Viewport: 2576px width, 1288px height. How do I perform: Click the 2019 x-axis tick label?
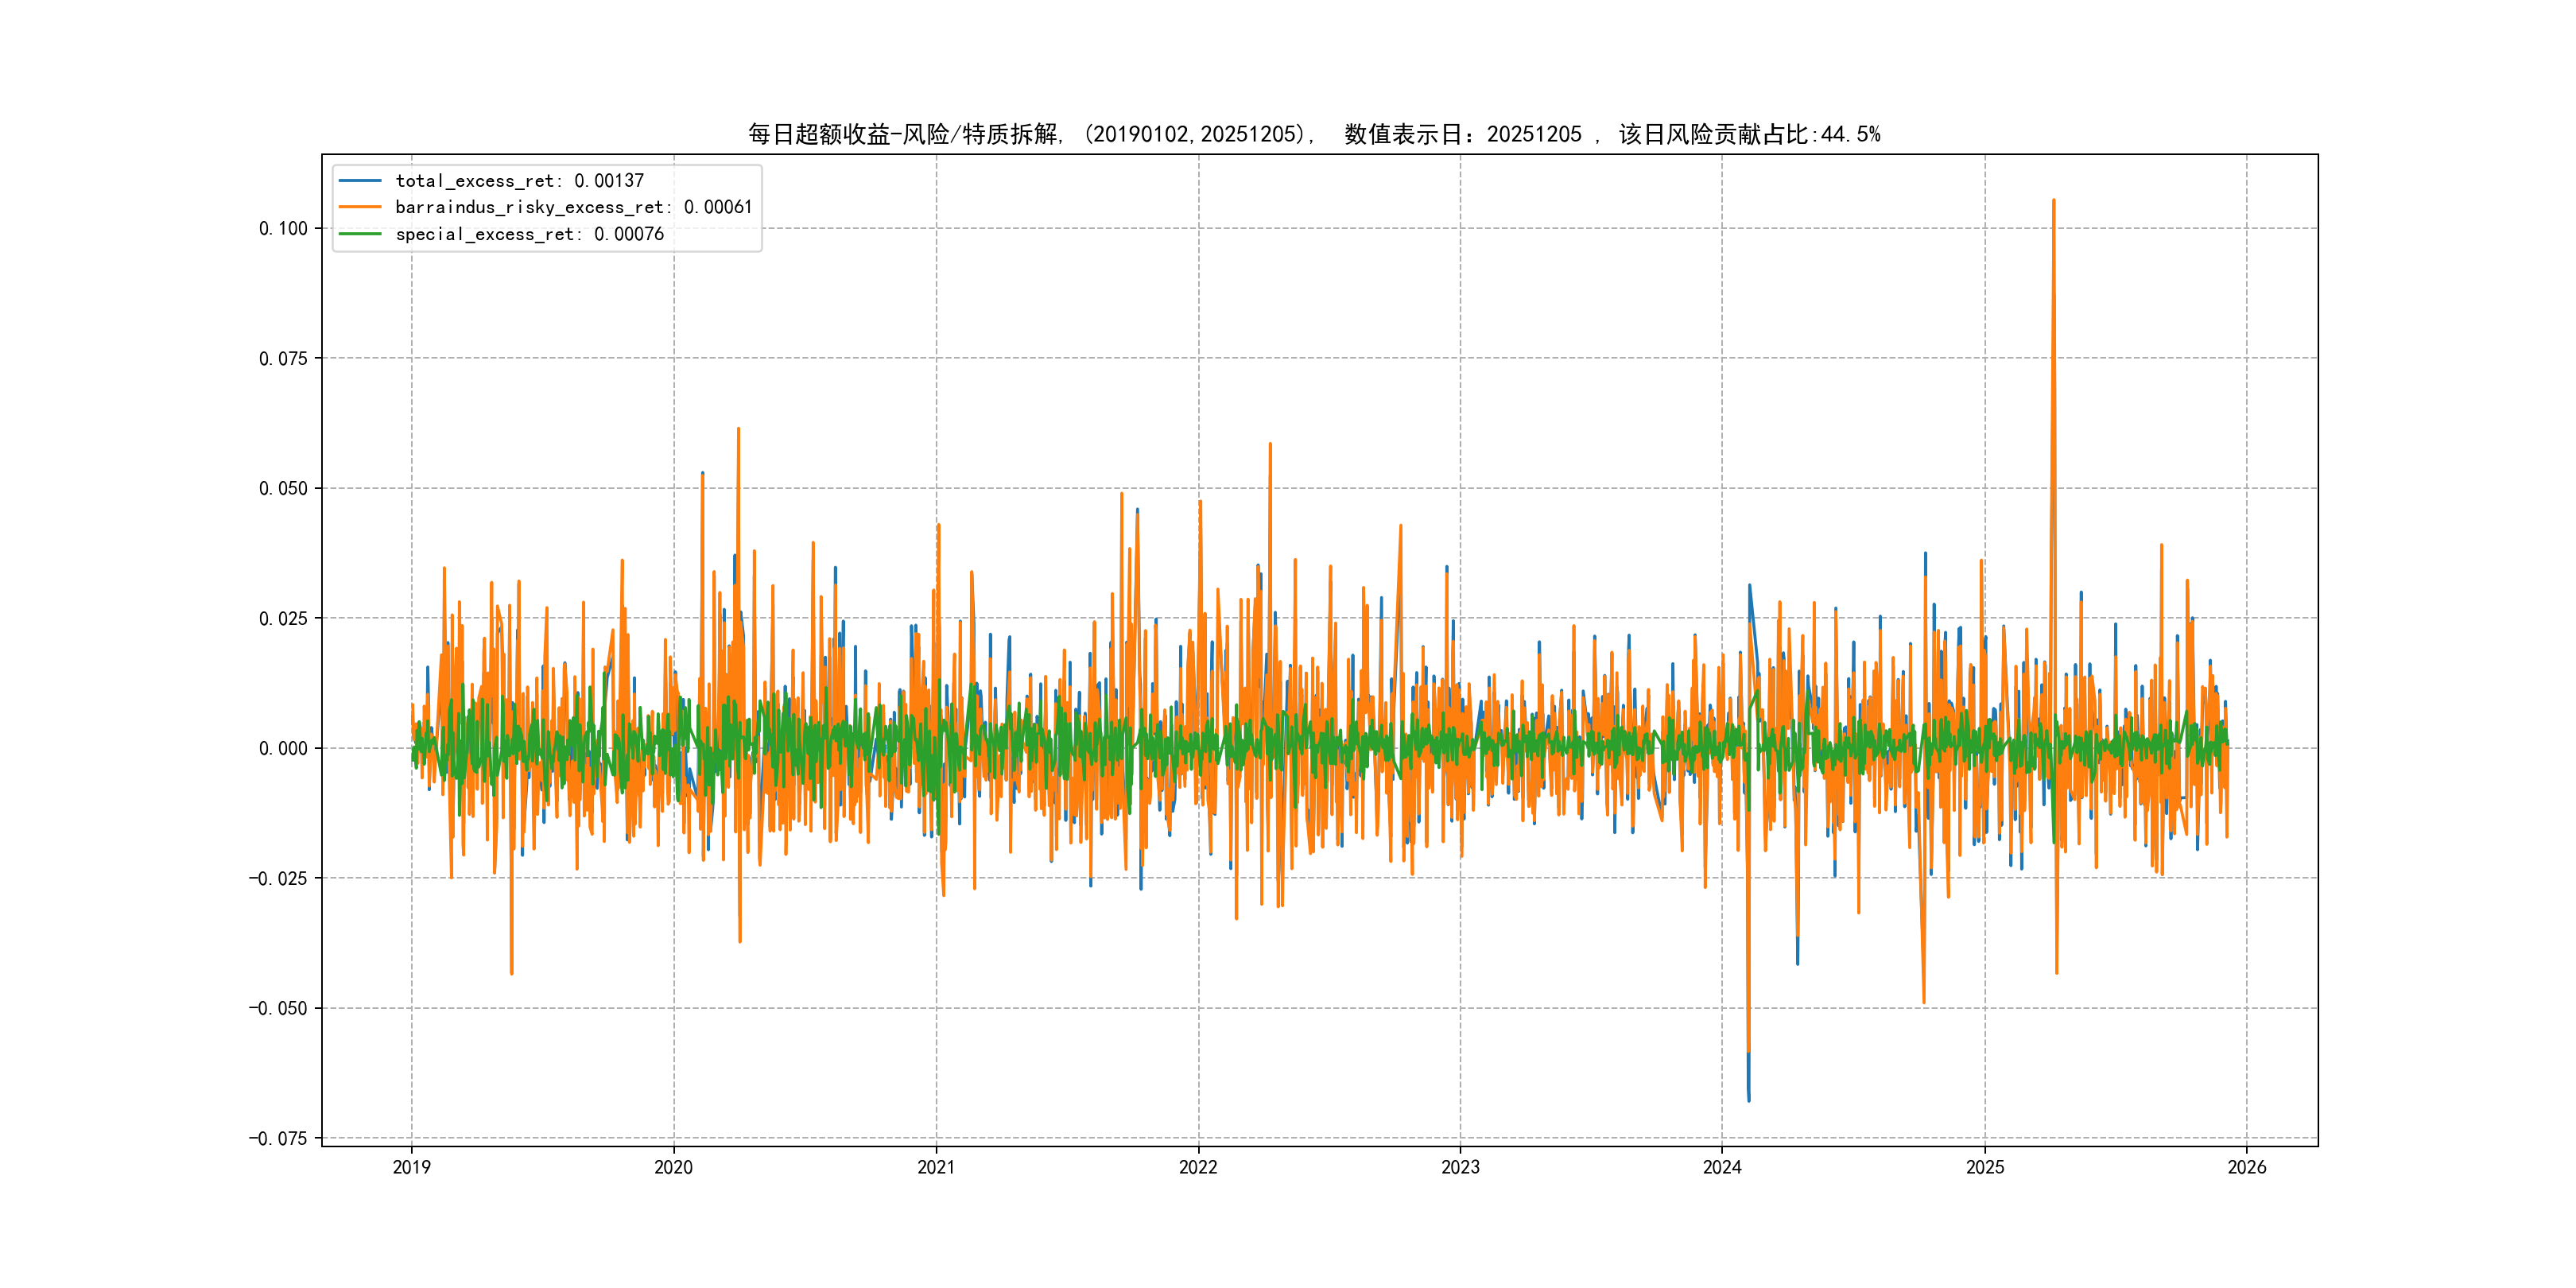[411, 1167]
